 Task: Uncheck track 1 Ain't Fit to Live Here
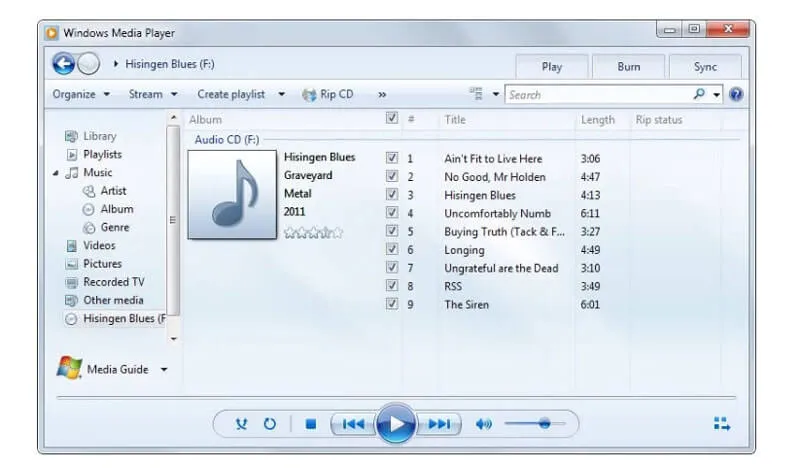[392, 158]
